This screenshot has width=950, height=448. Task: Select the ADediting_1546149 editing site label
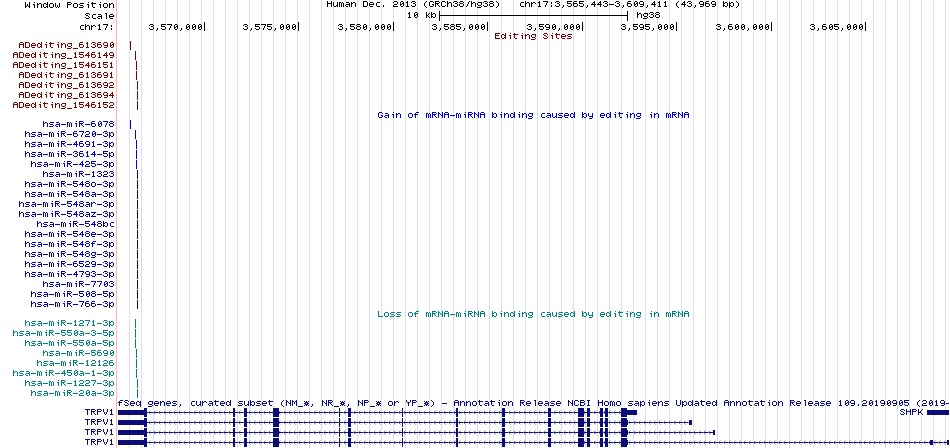(64, 55)
